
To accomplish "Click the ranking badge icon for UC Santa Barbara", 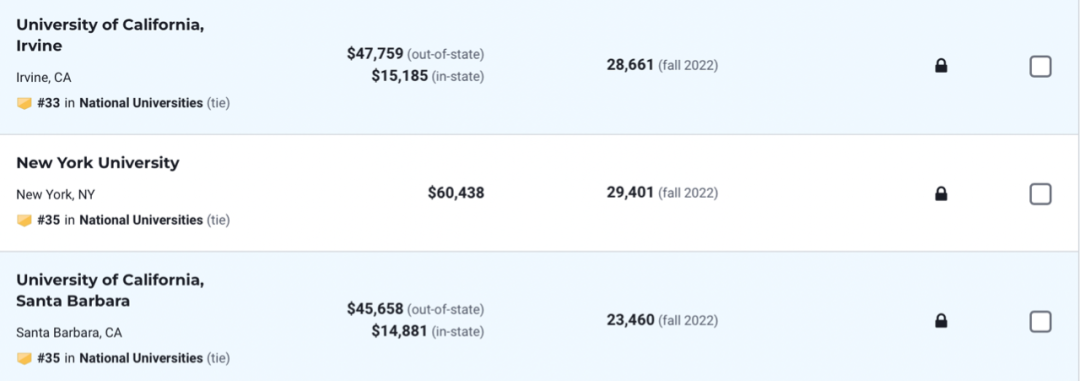I will [24, 358].
